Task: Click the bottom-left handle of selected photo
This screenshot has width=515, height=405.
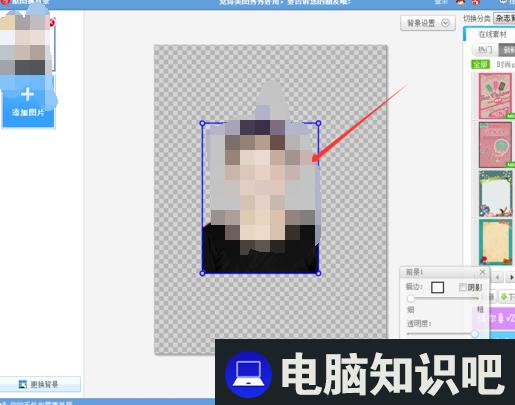Action: (202, 273)
